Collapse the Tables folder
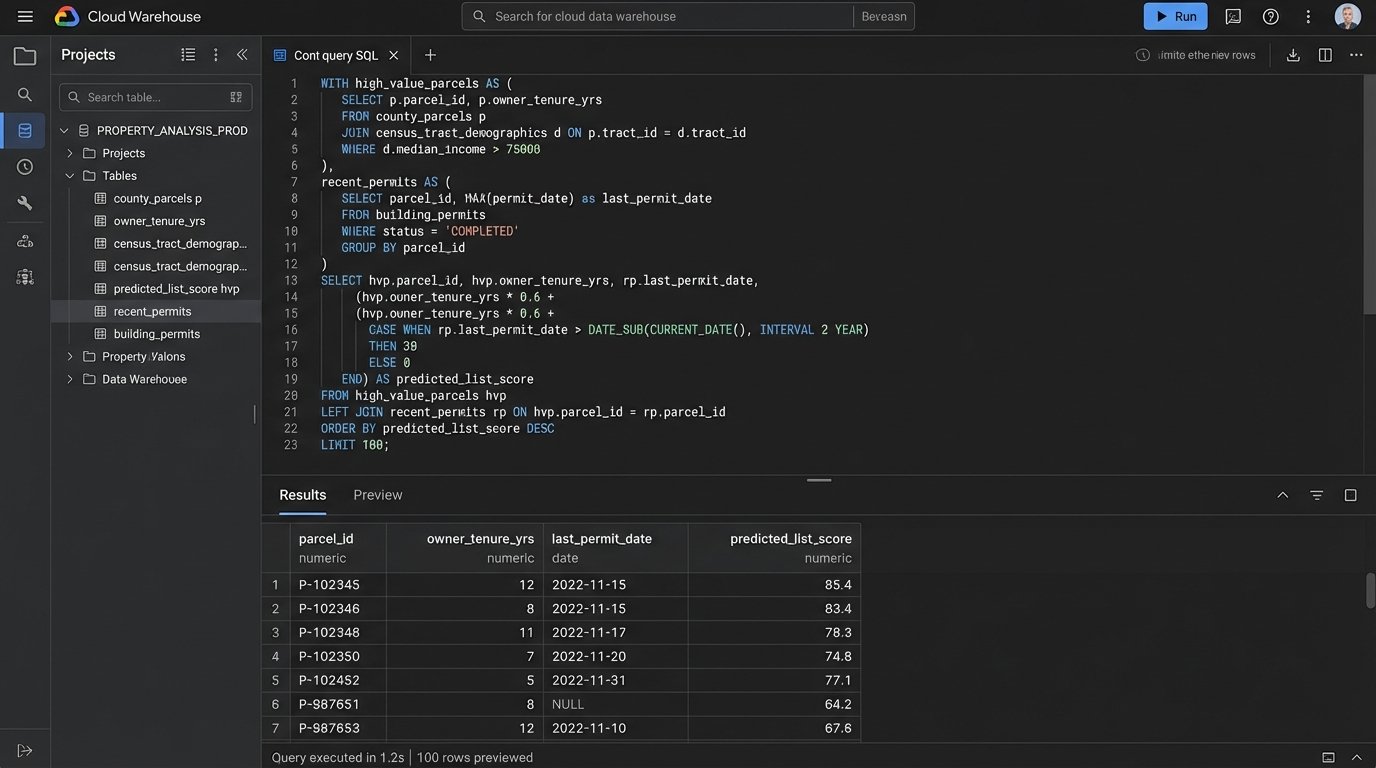 pyautogui.click(x=70, y=176)
